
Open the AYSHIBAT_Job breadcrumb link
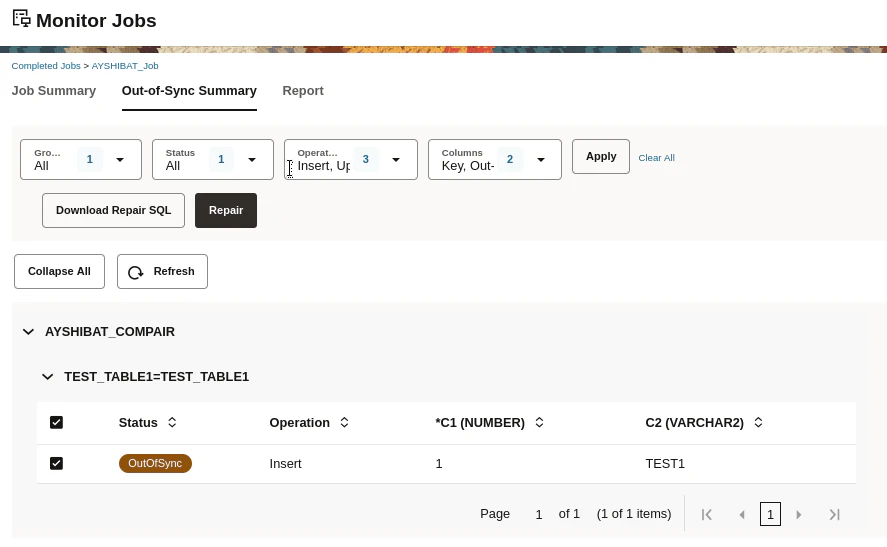[125, 66]
